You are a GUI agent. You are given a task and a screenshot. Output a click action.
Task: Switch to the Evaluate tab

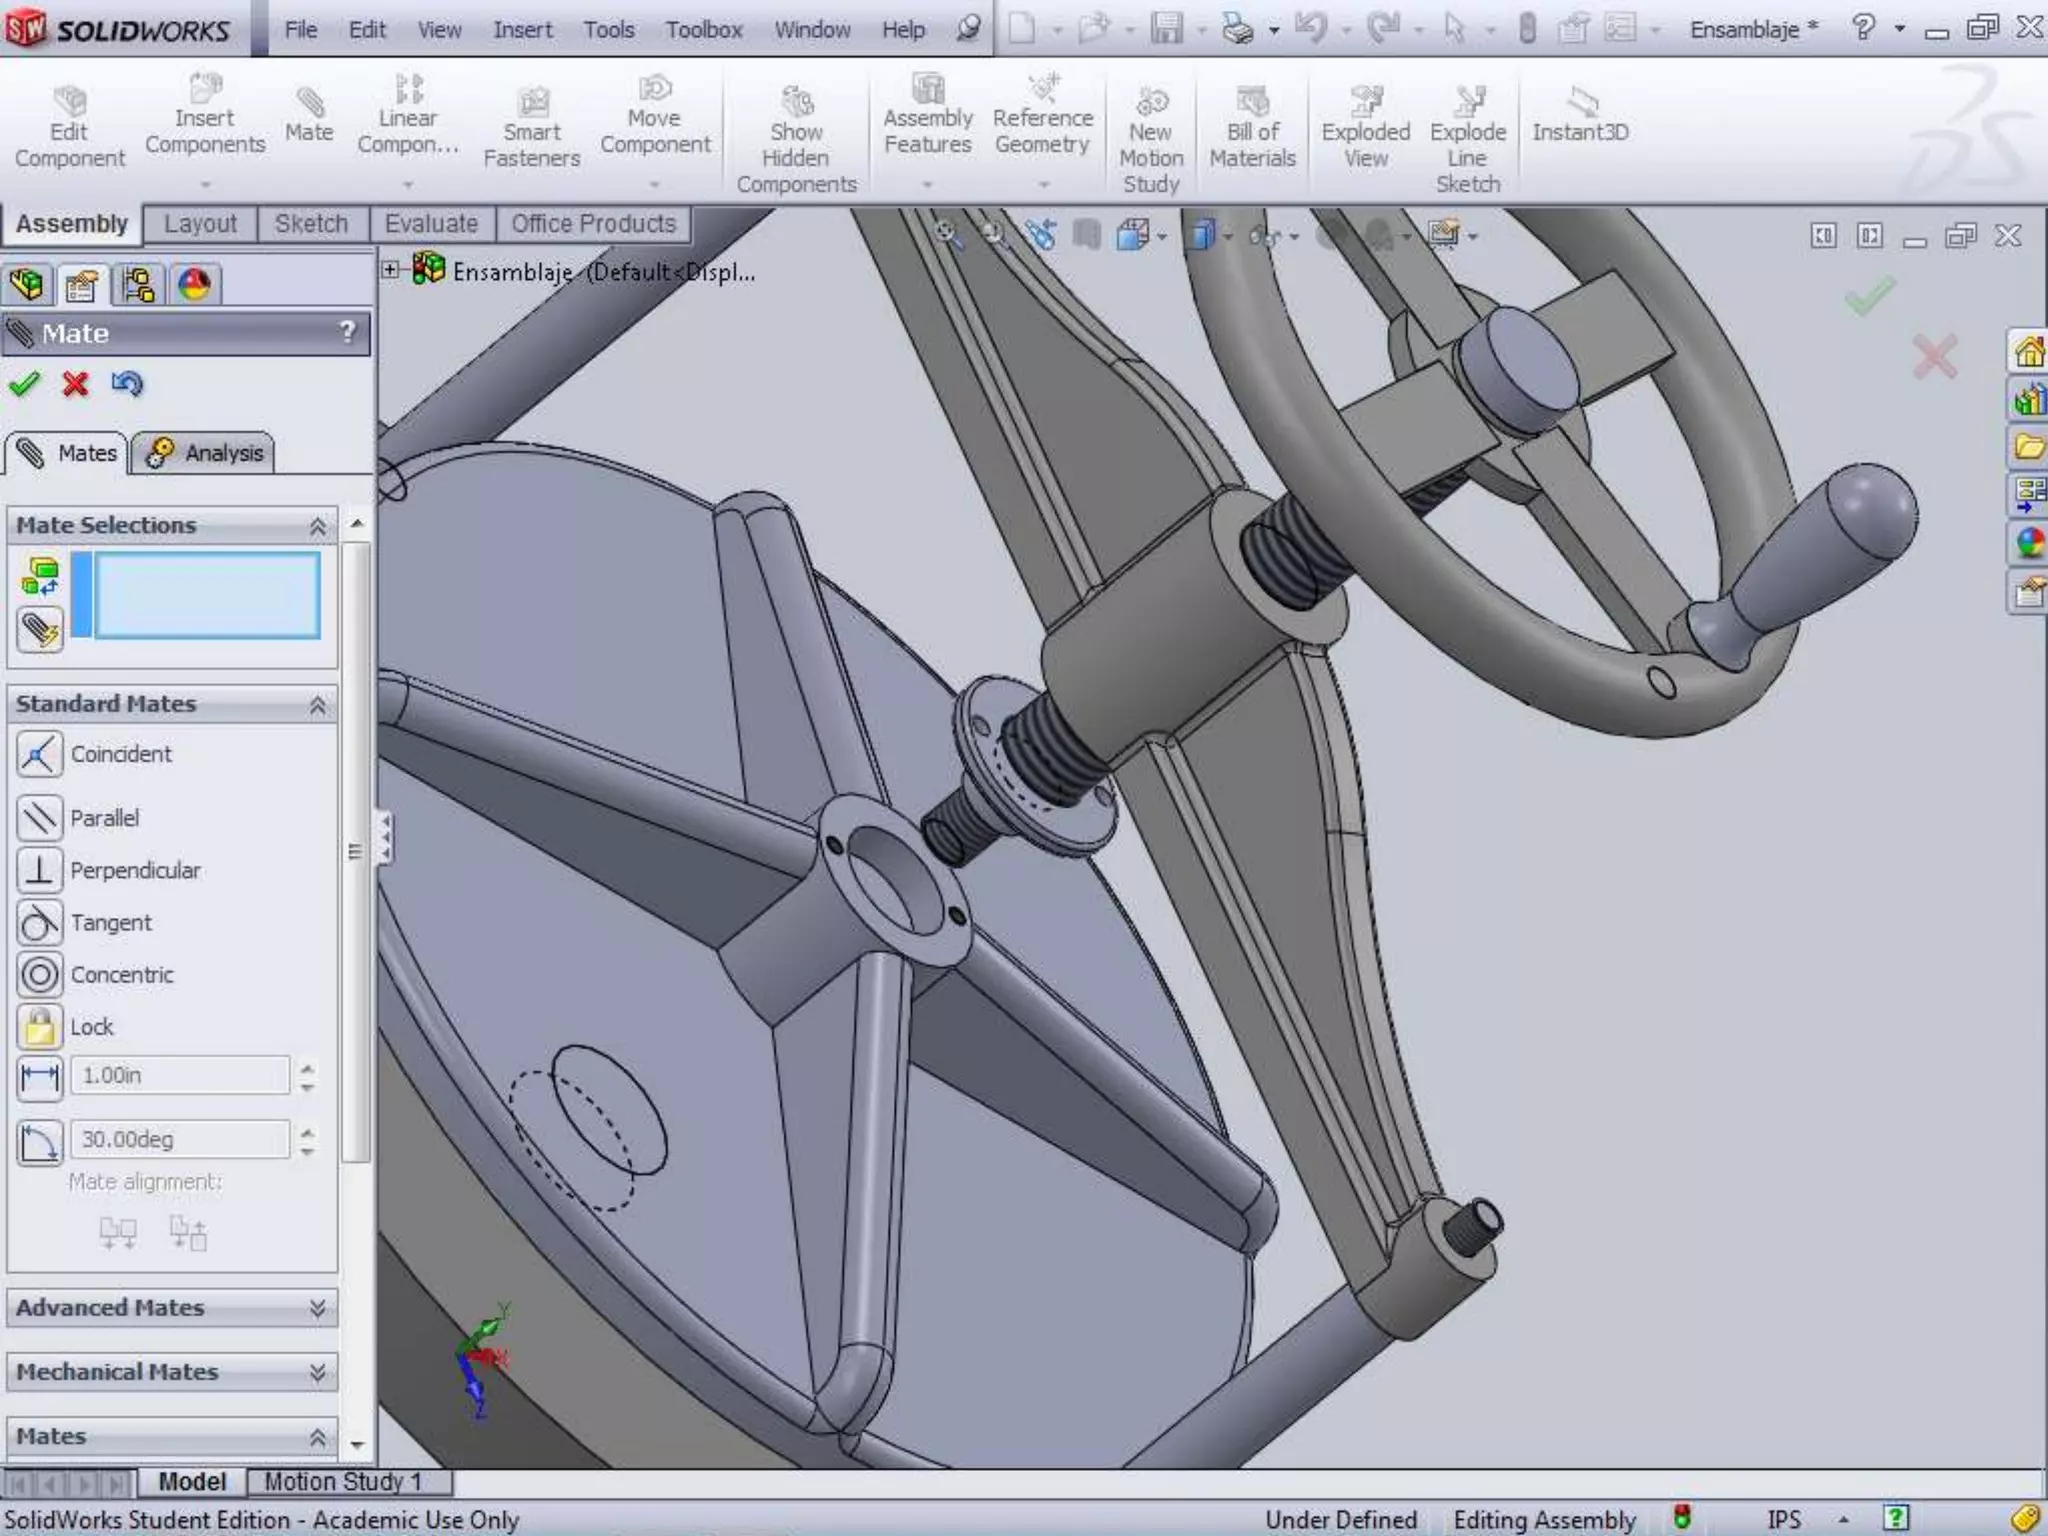[431, 224]
